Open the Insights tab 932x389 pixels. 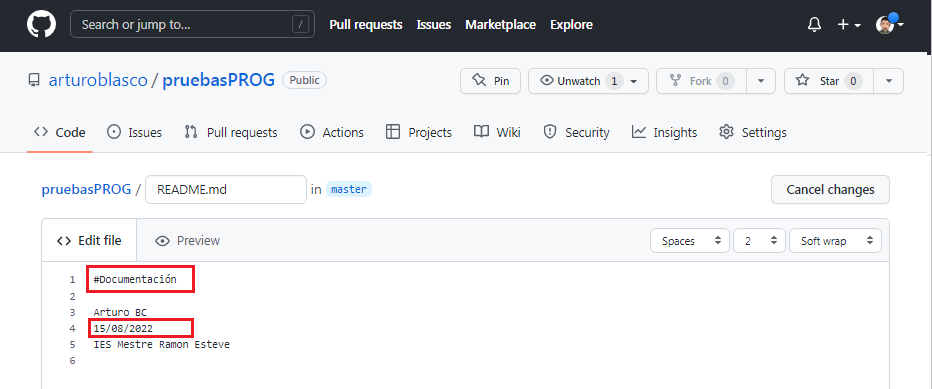point(665,132)
